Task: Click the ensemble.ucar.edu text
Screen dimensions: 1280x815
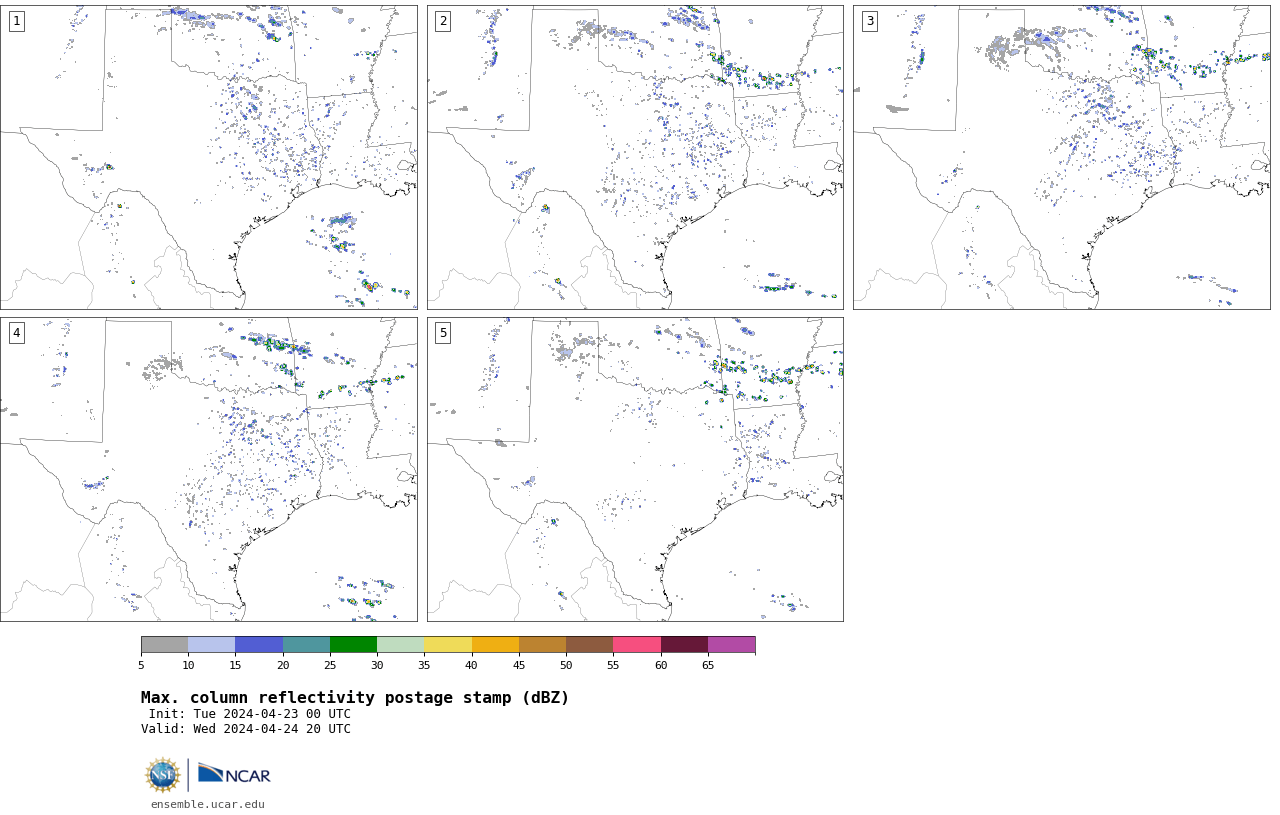Action: point(208,804)
